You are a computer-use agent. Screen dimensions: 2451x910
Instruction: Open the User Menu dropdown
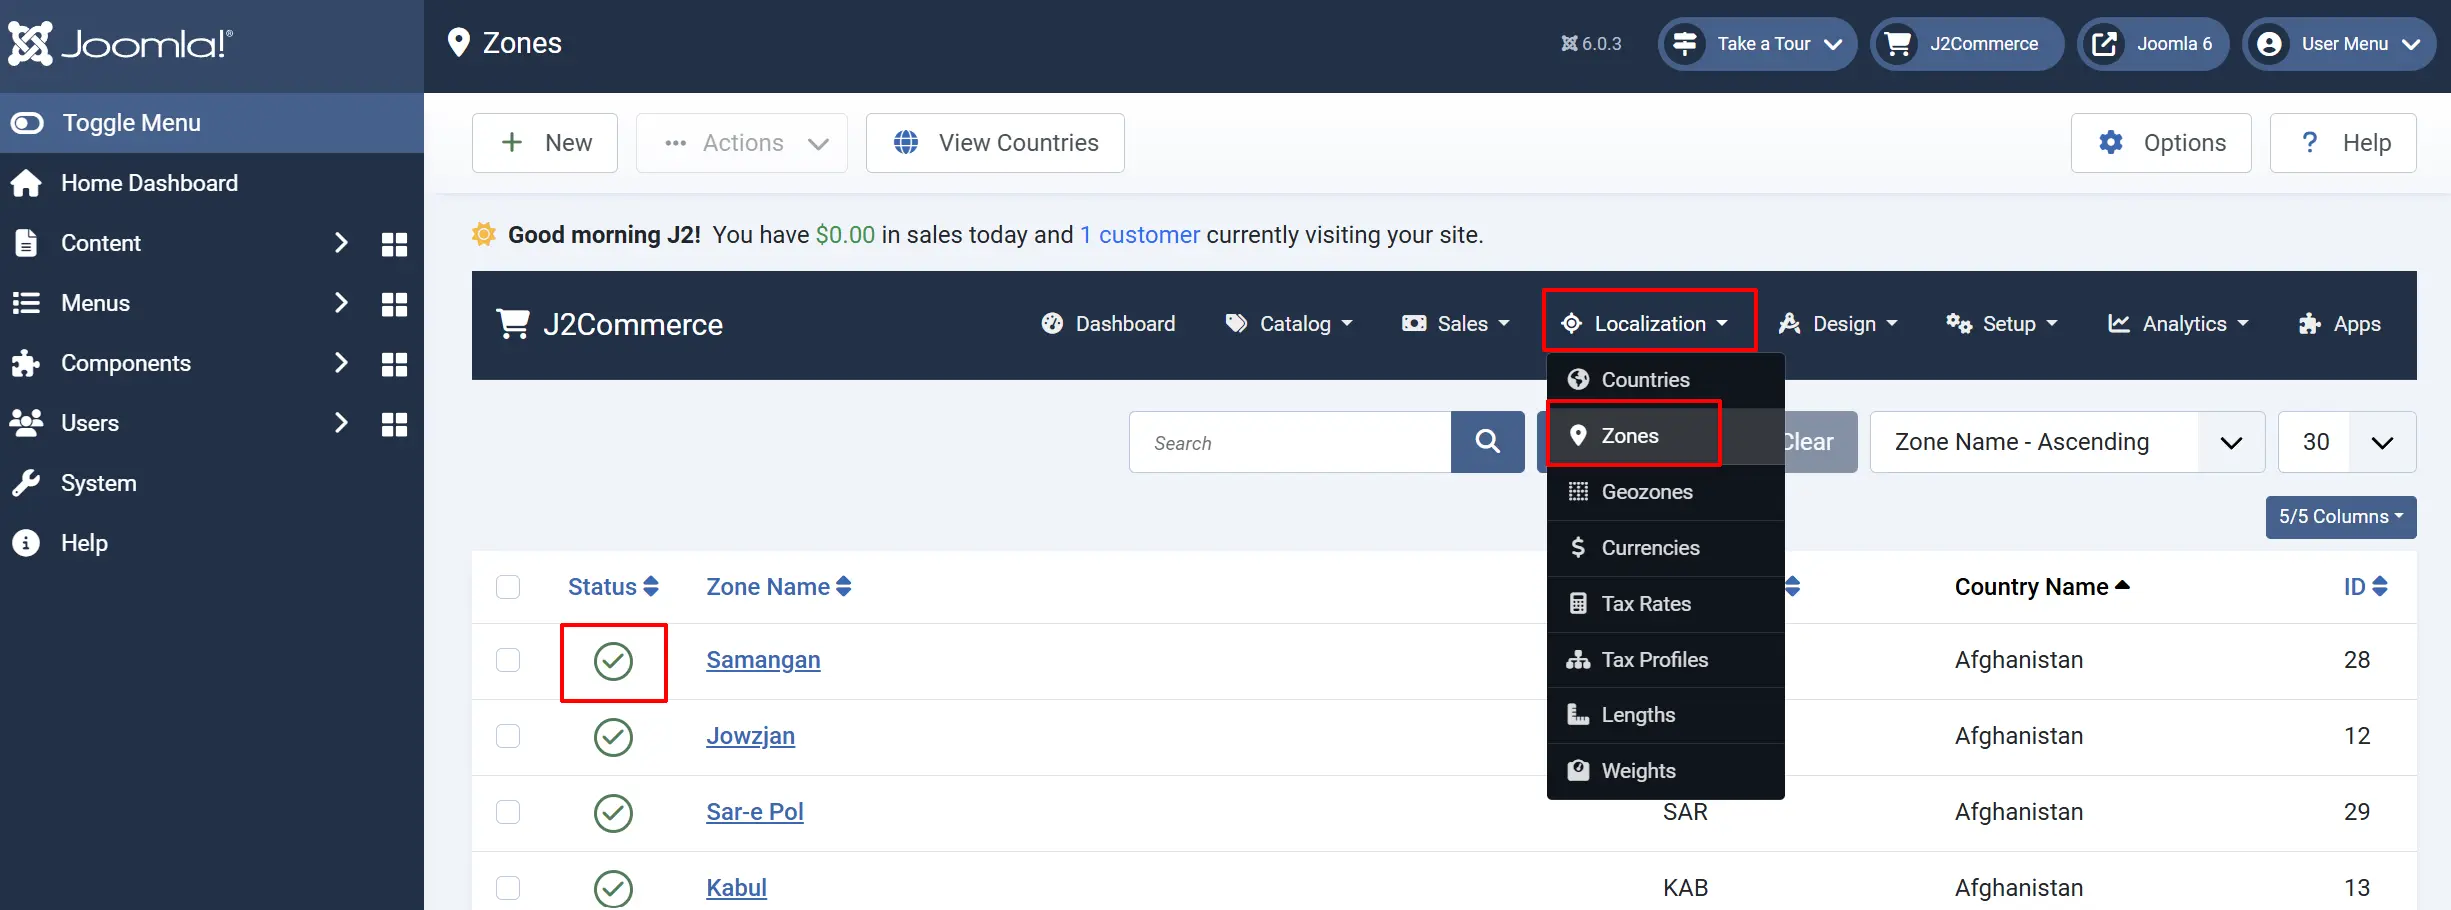[x=2339, y=44]
